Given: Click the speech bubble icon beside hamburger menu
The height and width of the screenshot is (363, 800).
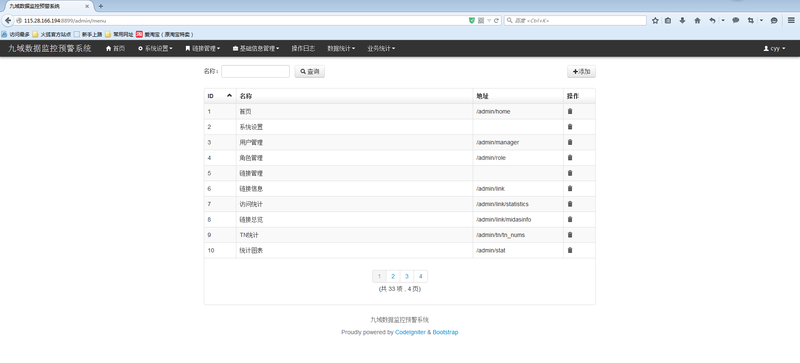Looking at the screenshot, I should [x=774, y=20].
